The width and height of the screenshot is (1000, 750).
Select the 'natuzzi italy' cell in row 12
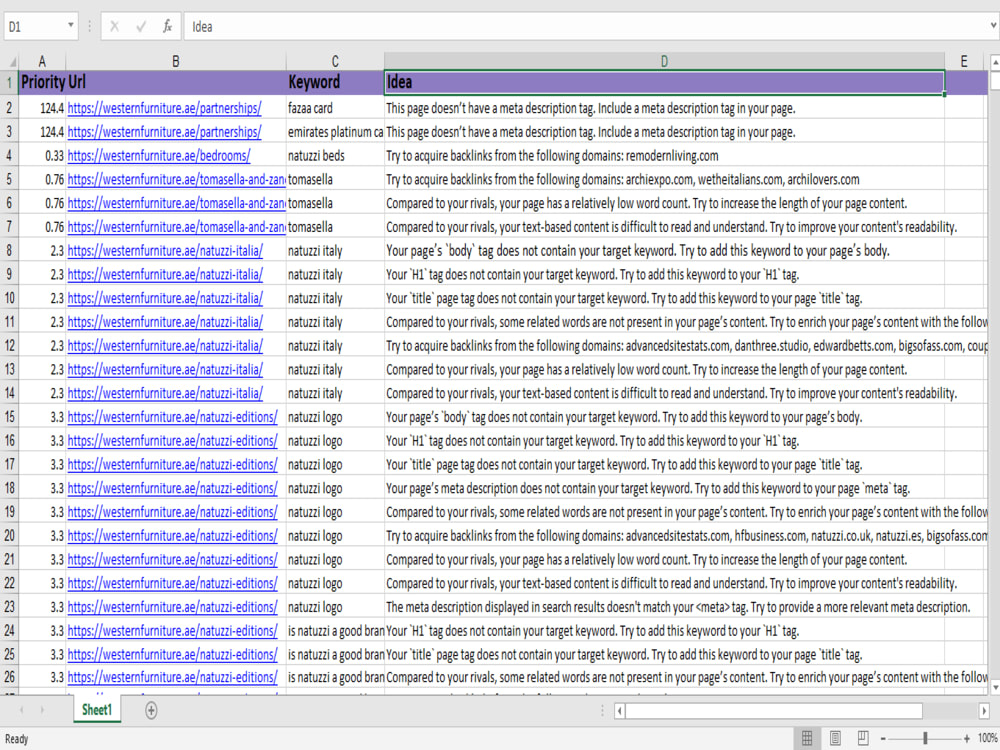tap(335, 346)
